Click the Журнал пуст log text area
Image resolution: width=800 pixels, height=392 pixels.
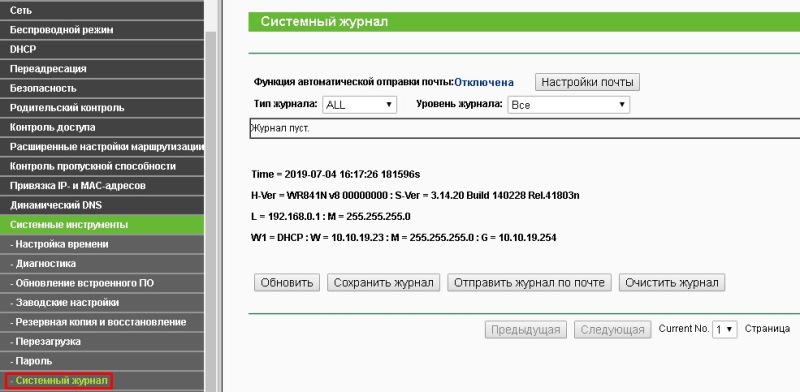point(524,128)
